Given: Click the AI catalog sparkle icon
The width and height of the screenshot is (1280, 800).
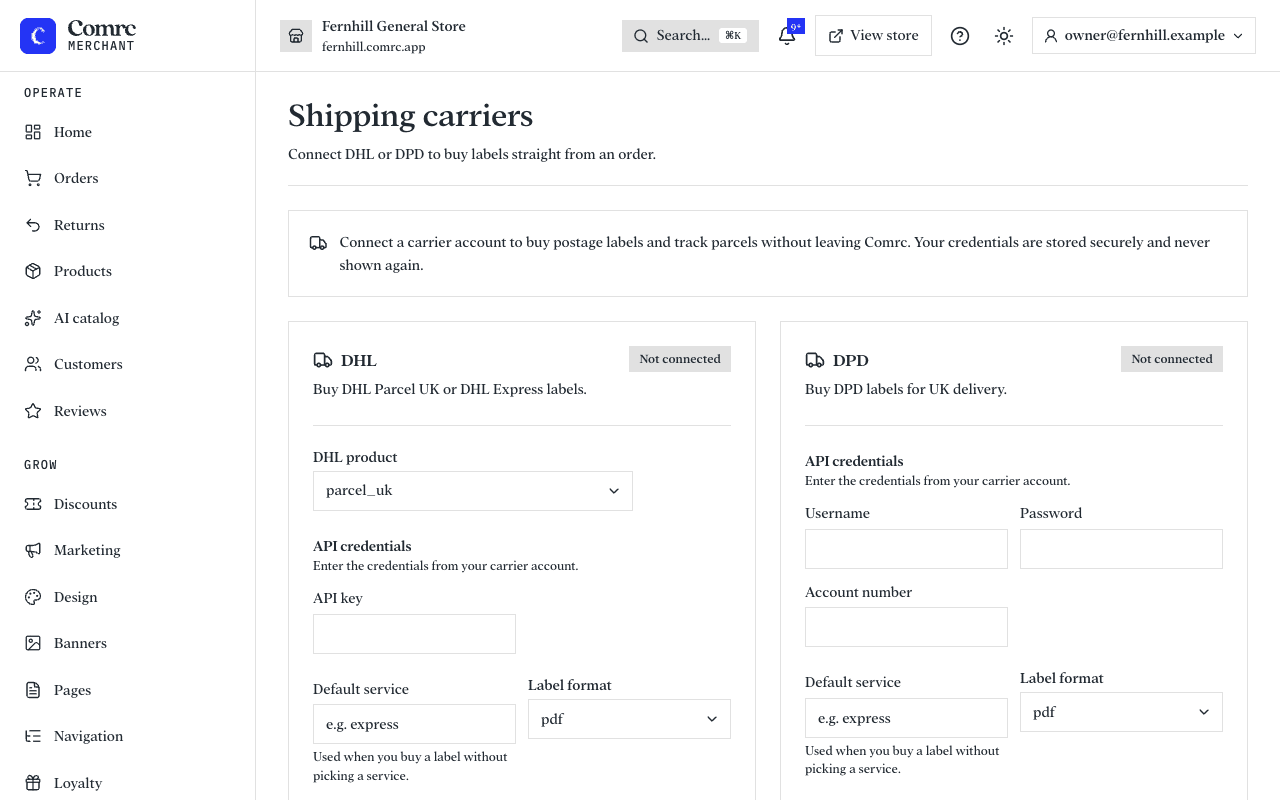Looking at the screenshot, I should tap(33, 318).
